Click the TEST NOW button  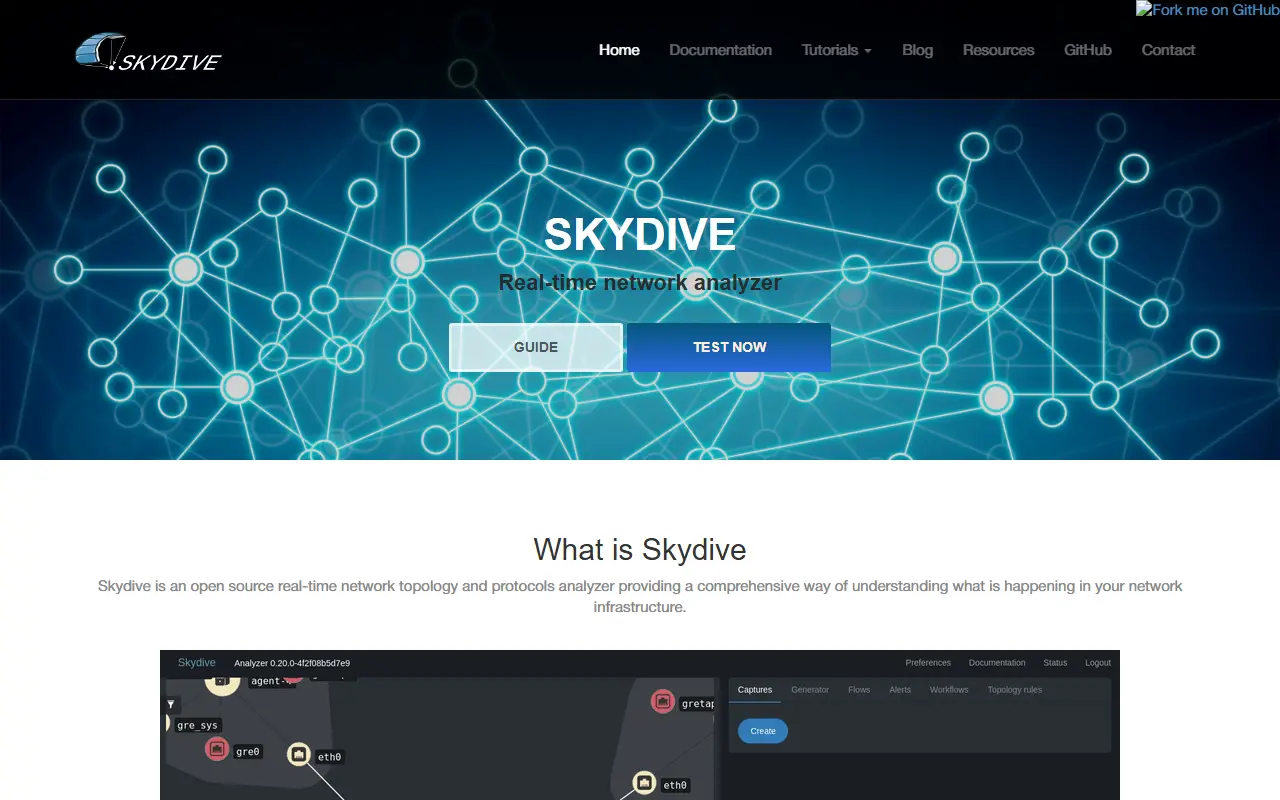(x=730, y=347)
